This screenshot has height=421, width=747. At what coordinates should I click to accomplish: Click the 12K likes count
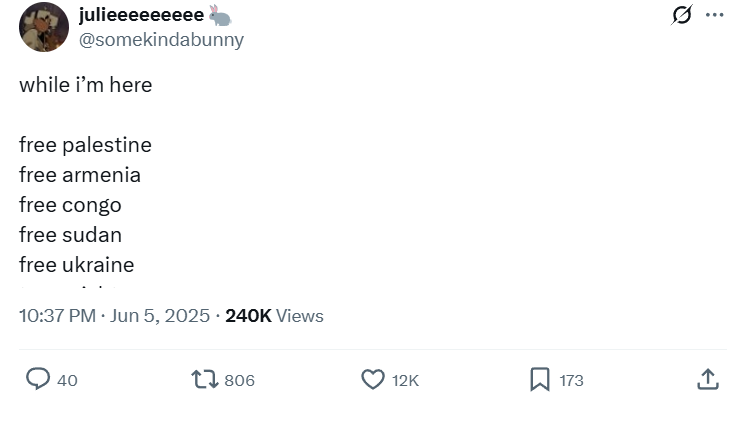[x=405, y=380]
